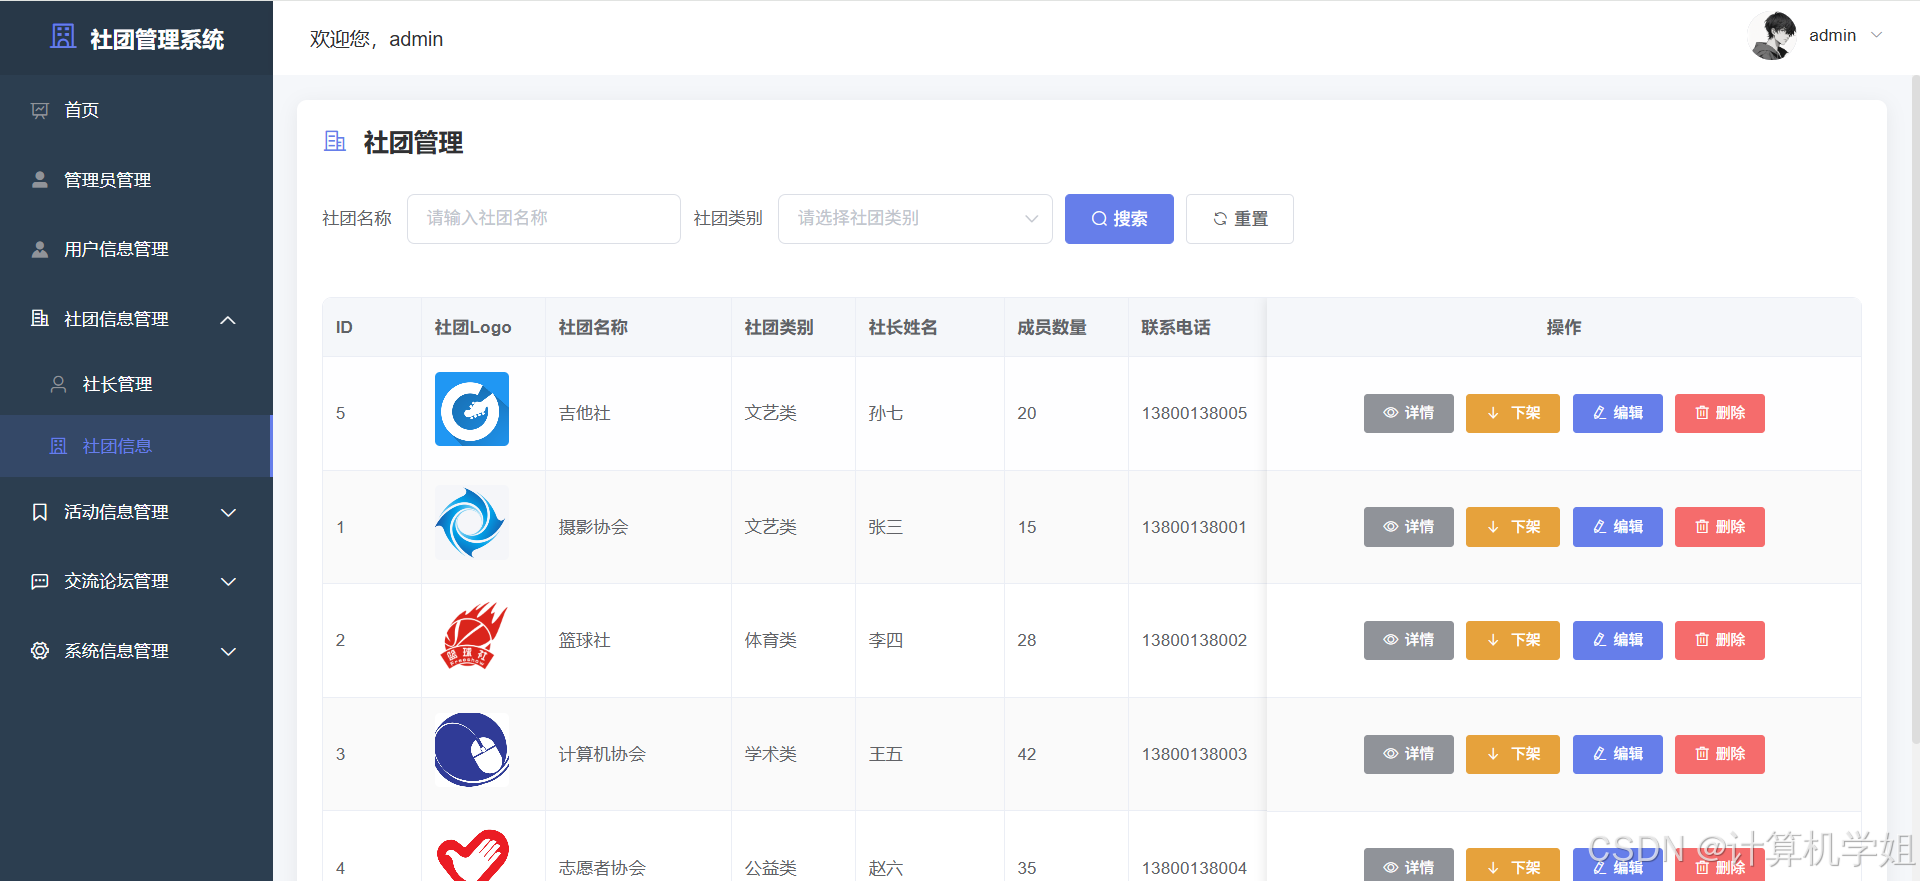Open the 志愿者协会 heart logo image
This screenshot has width=1920, height=881.
(472, 854)
